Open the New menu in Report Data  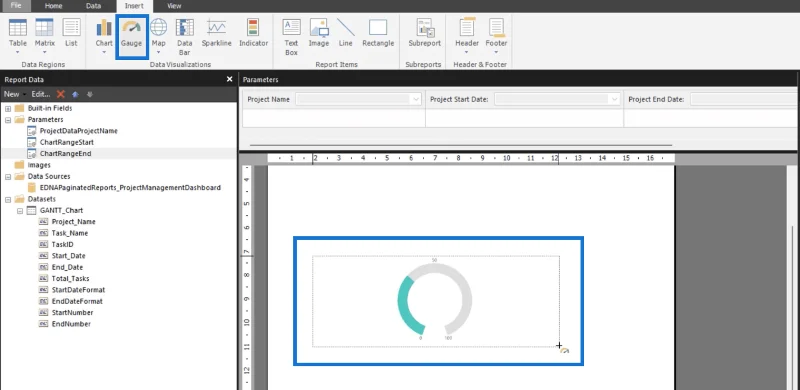[14, 94]
